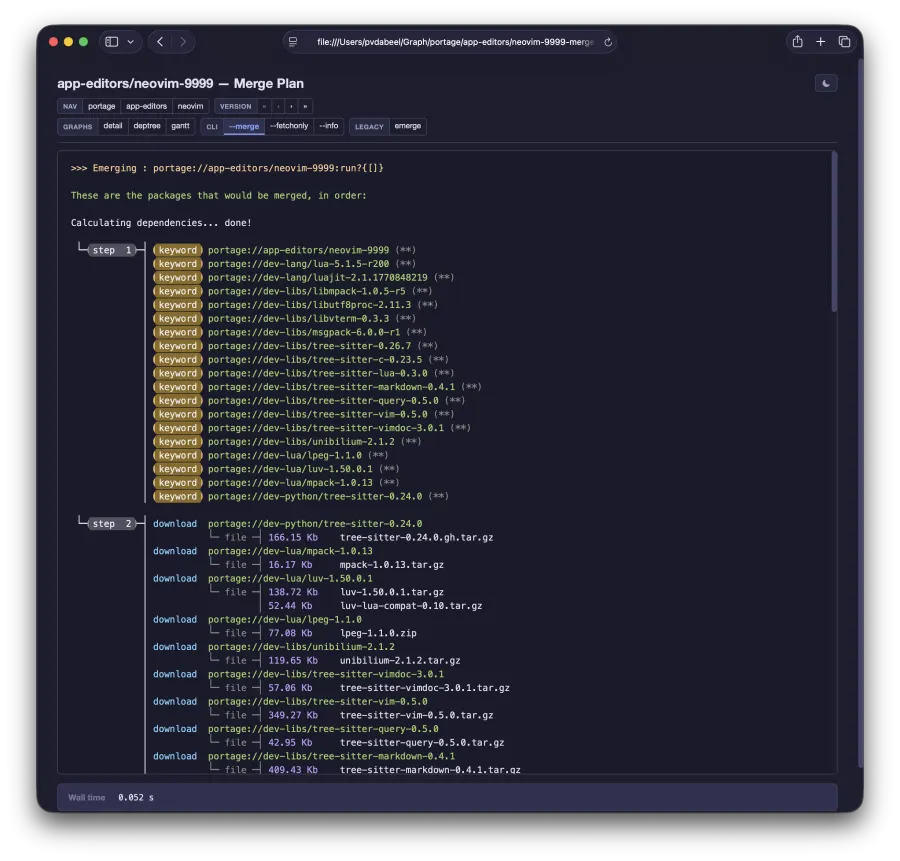Click keyword badge beside dev-lua/mpack-1.0.13
This screenshot has height=861, width=900.
click(x=178, y=483)
